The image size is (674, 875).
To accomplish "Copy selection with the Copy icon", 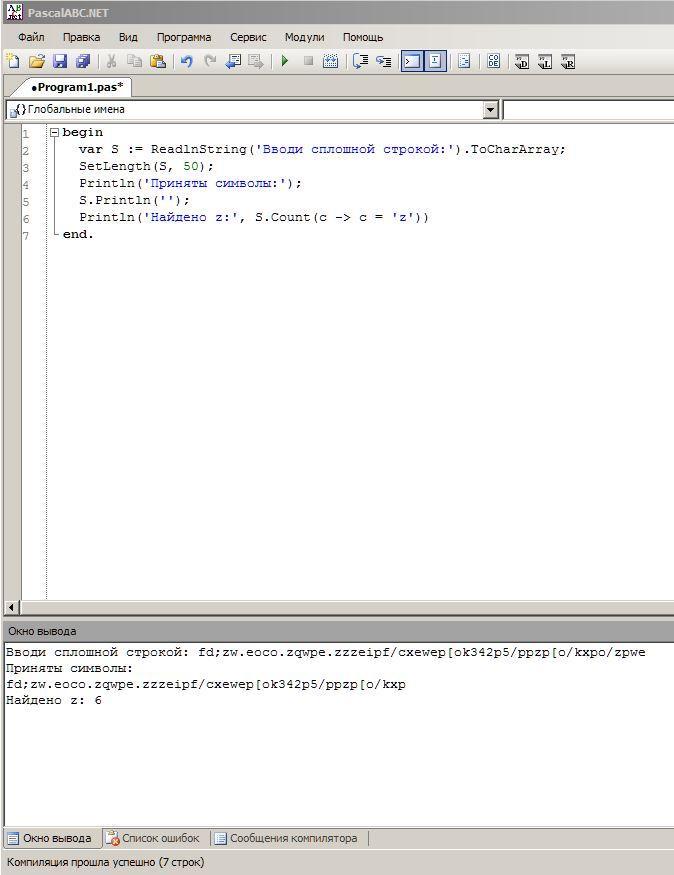I will pyautogui.click(x=134, y=61).
